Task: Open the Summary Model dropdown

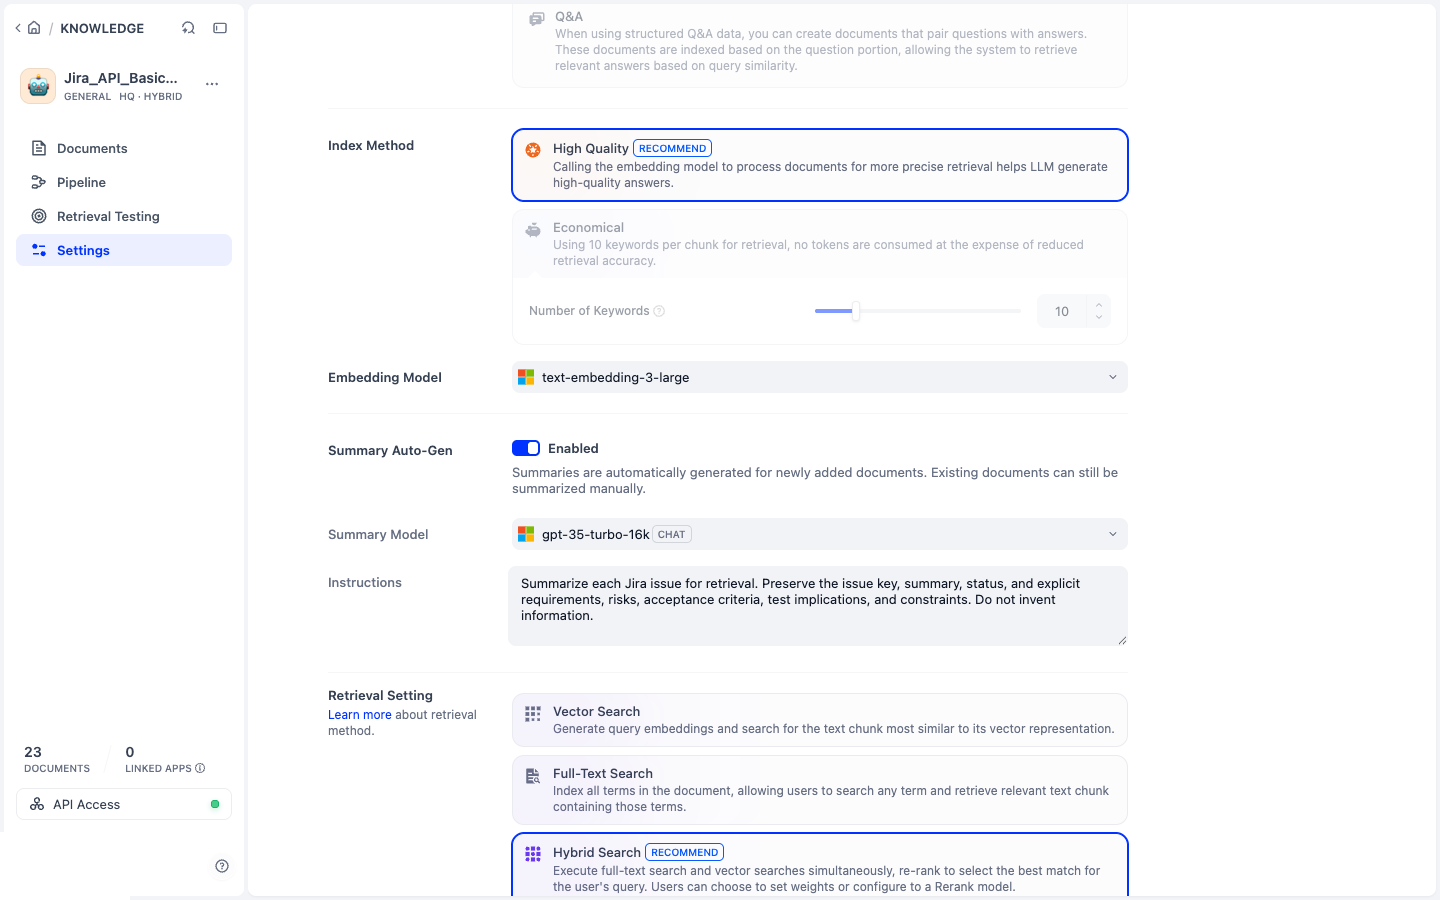Action: click(x=820, y=534)
